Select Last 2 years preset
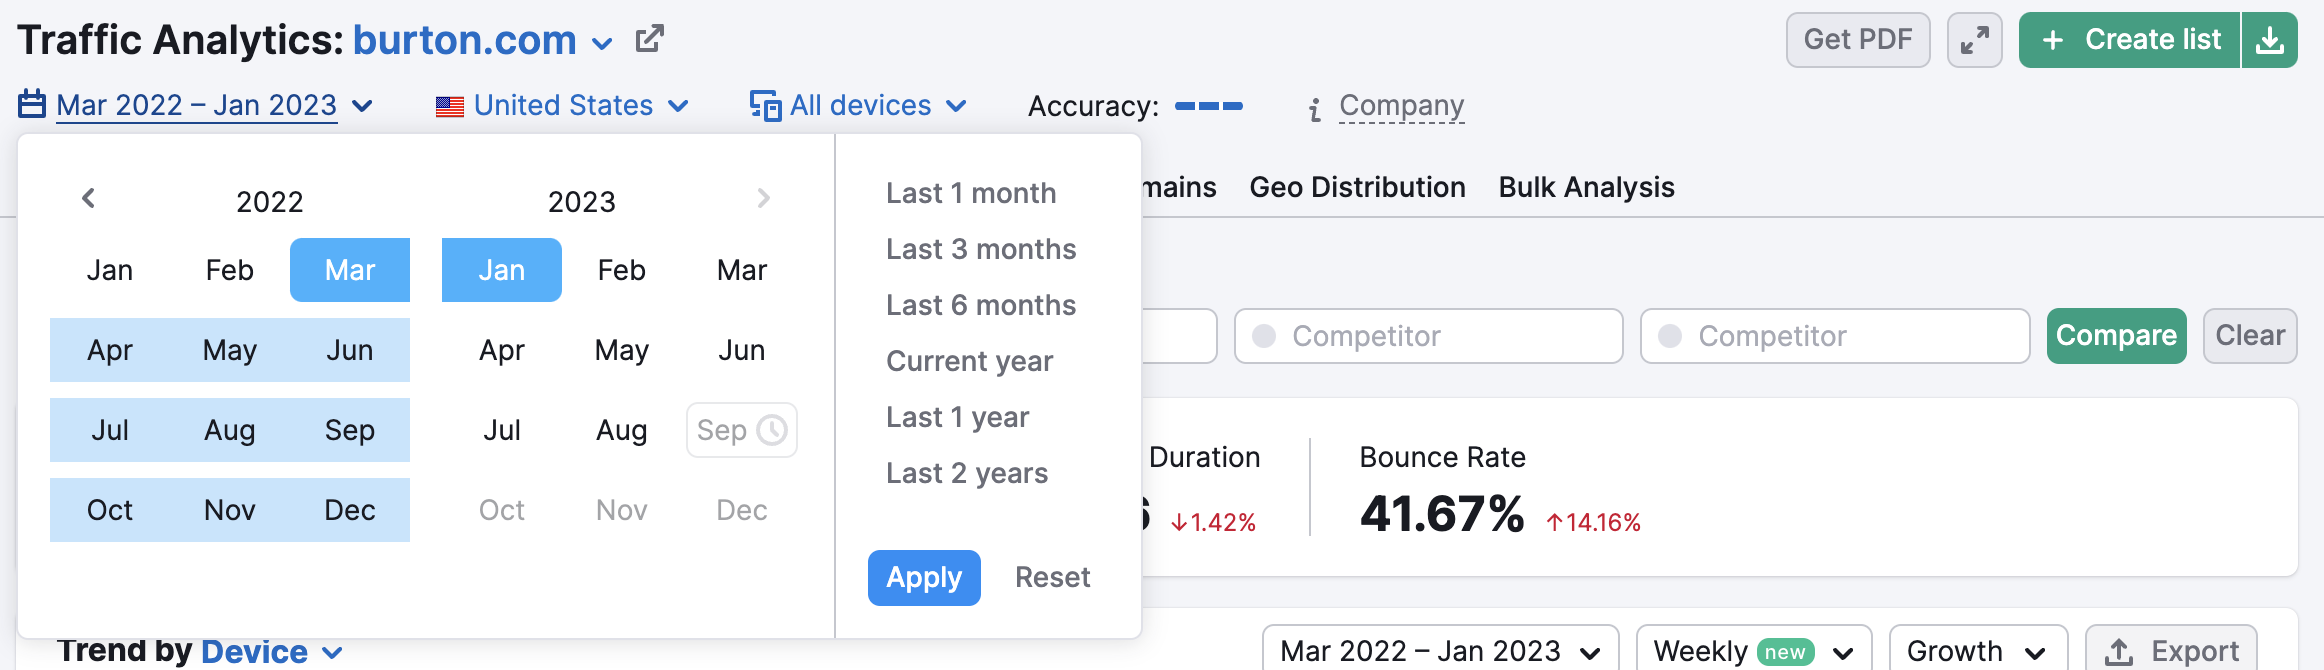Screen dimensions: 2324x670 coord(967,473)
